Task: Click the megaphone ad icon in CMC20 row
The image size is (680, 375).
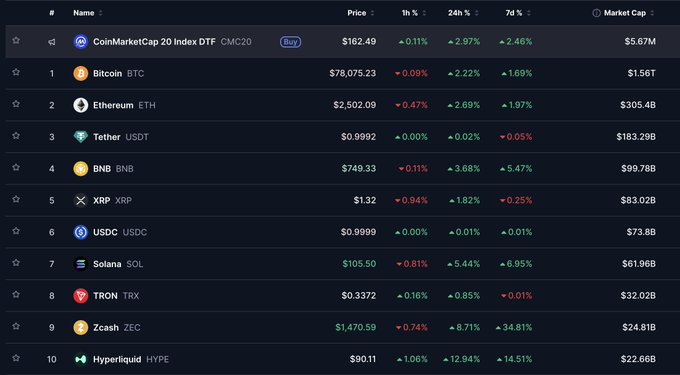Action: 52,42
